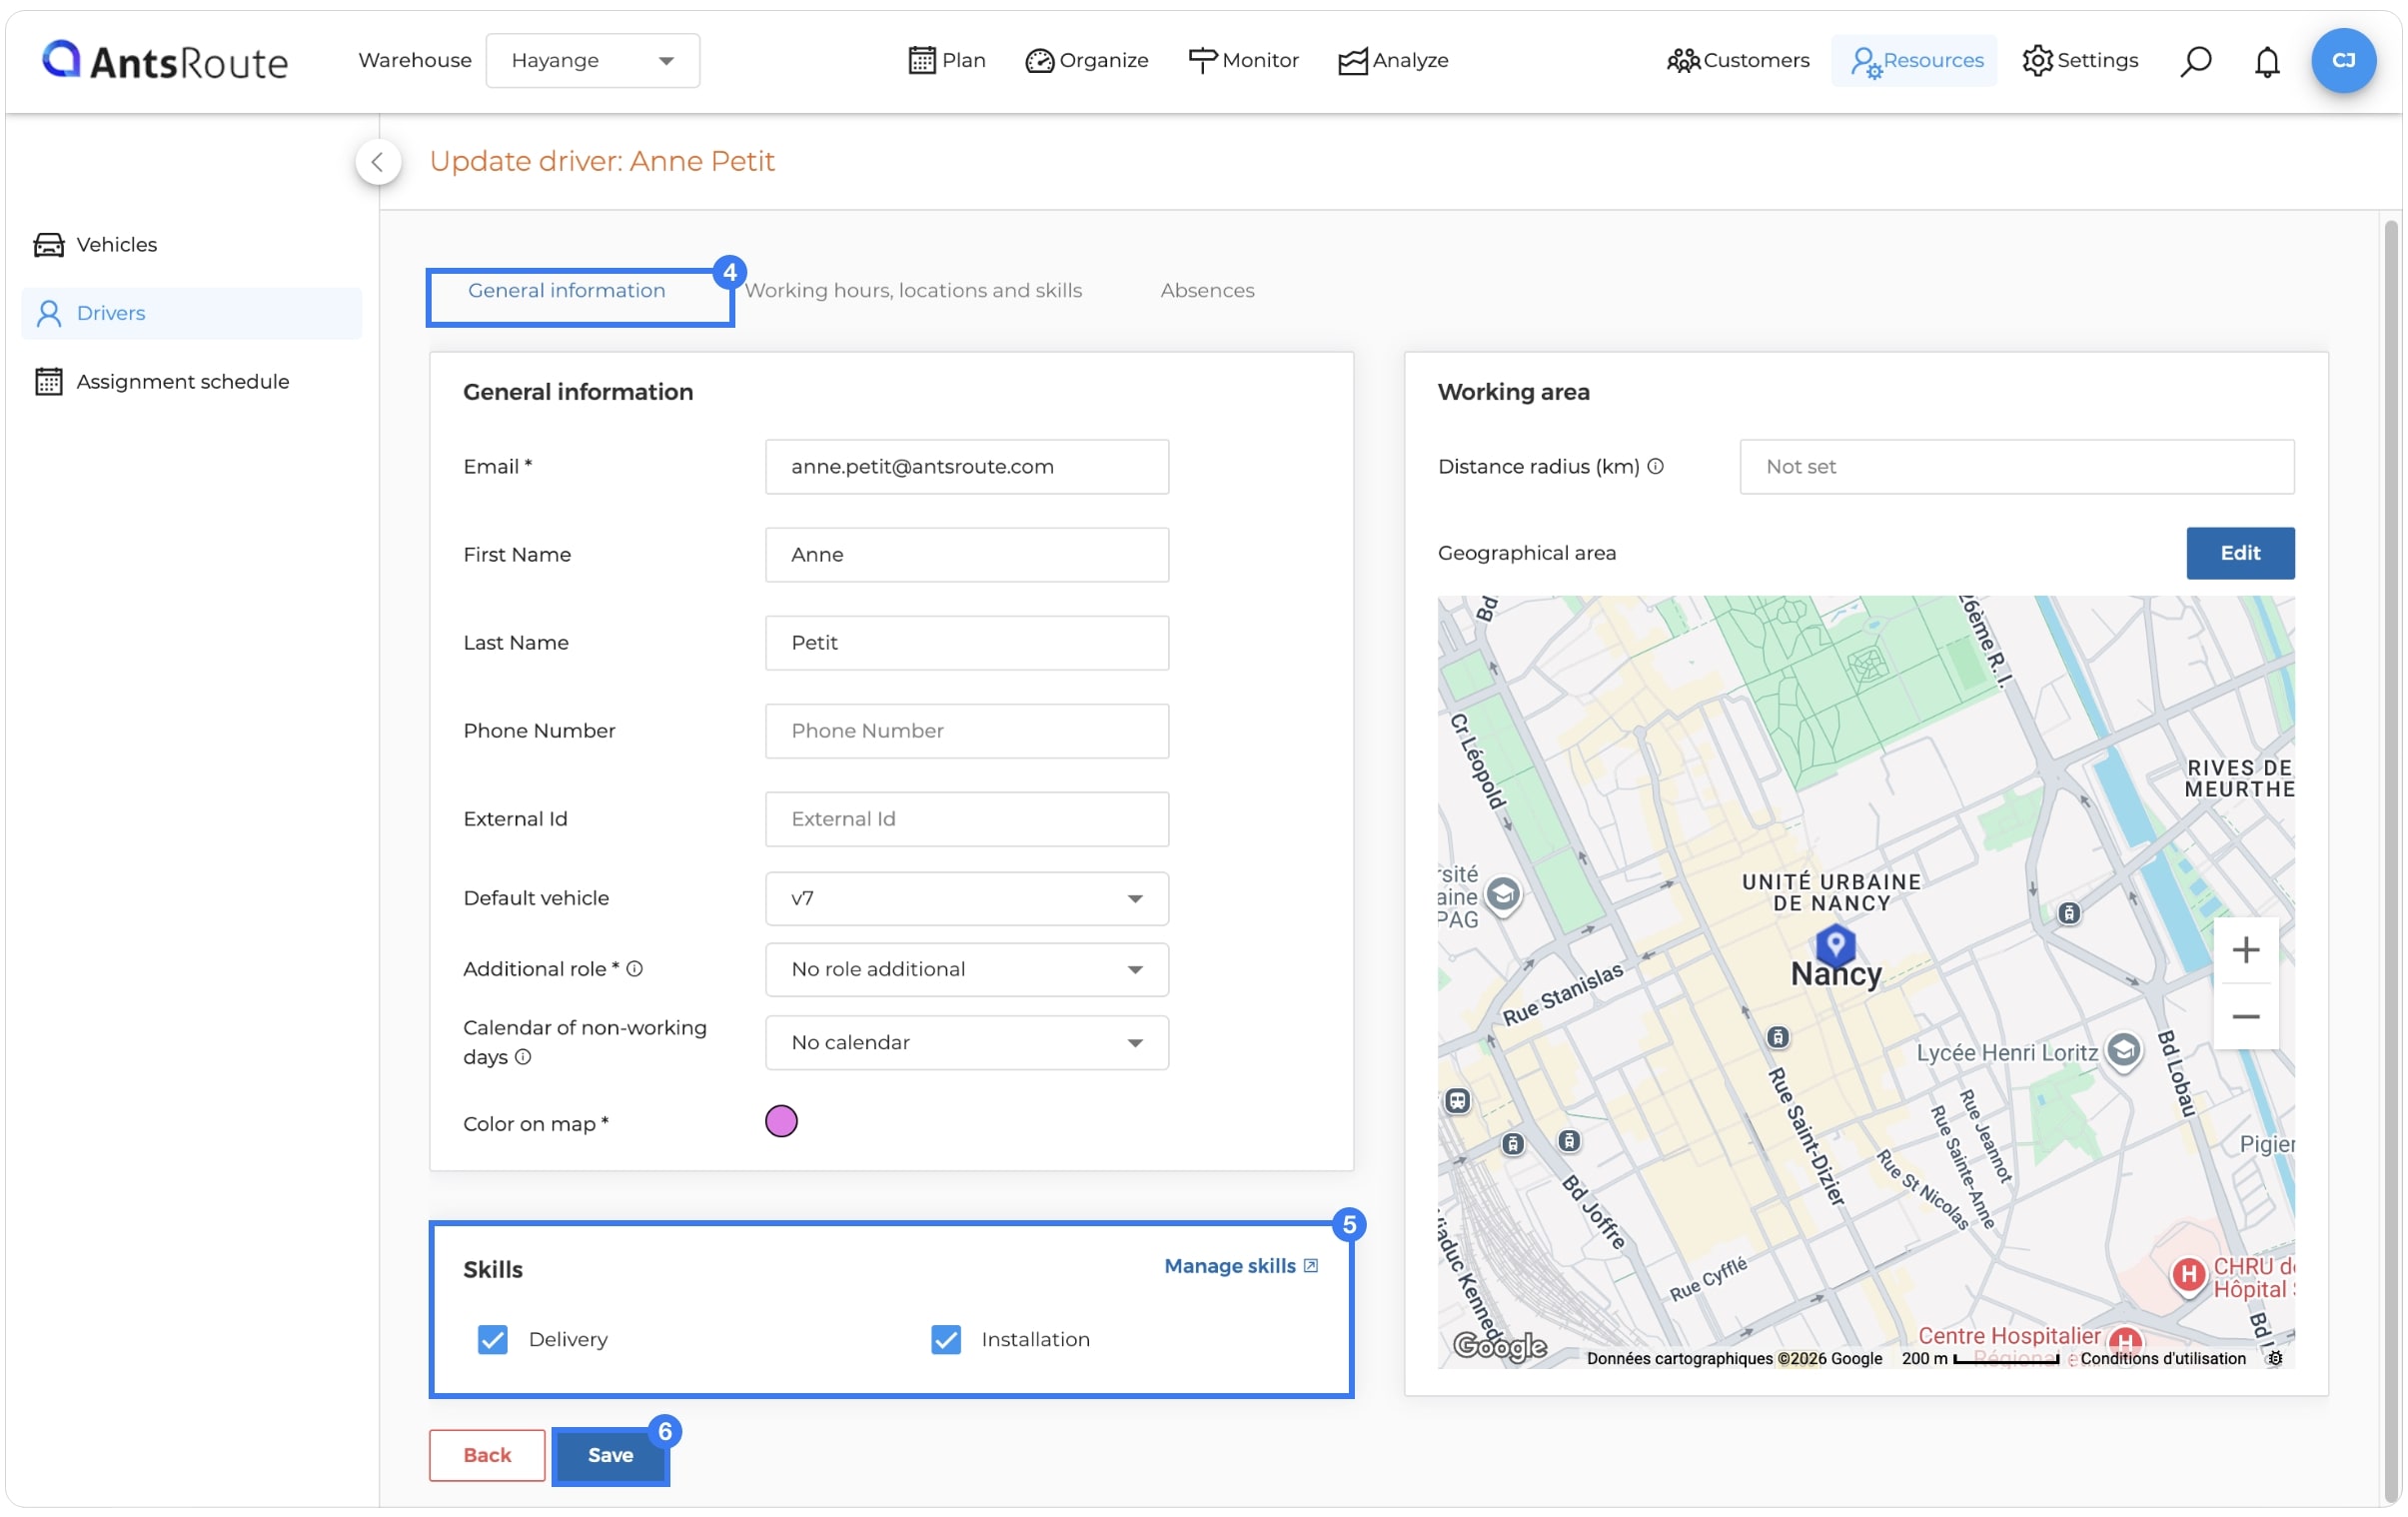Screen dimensions: 2408x1517
Task: Click the First Name field containing Anne
Action: [x=967, y=555]
